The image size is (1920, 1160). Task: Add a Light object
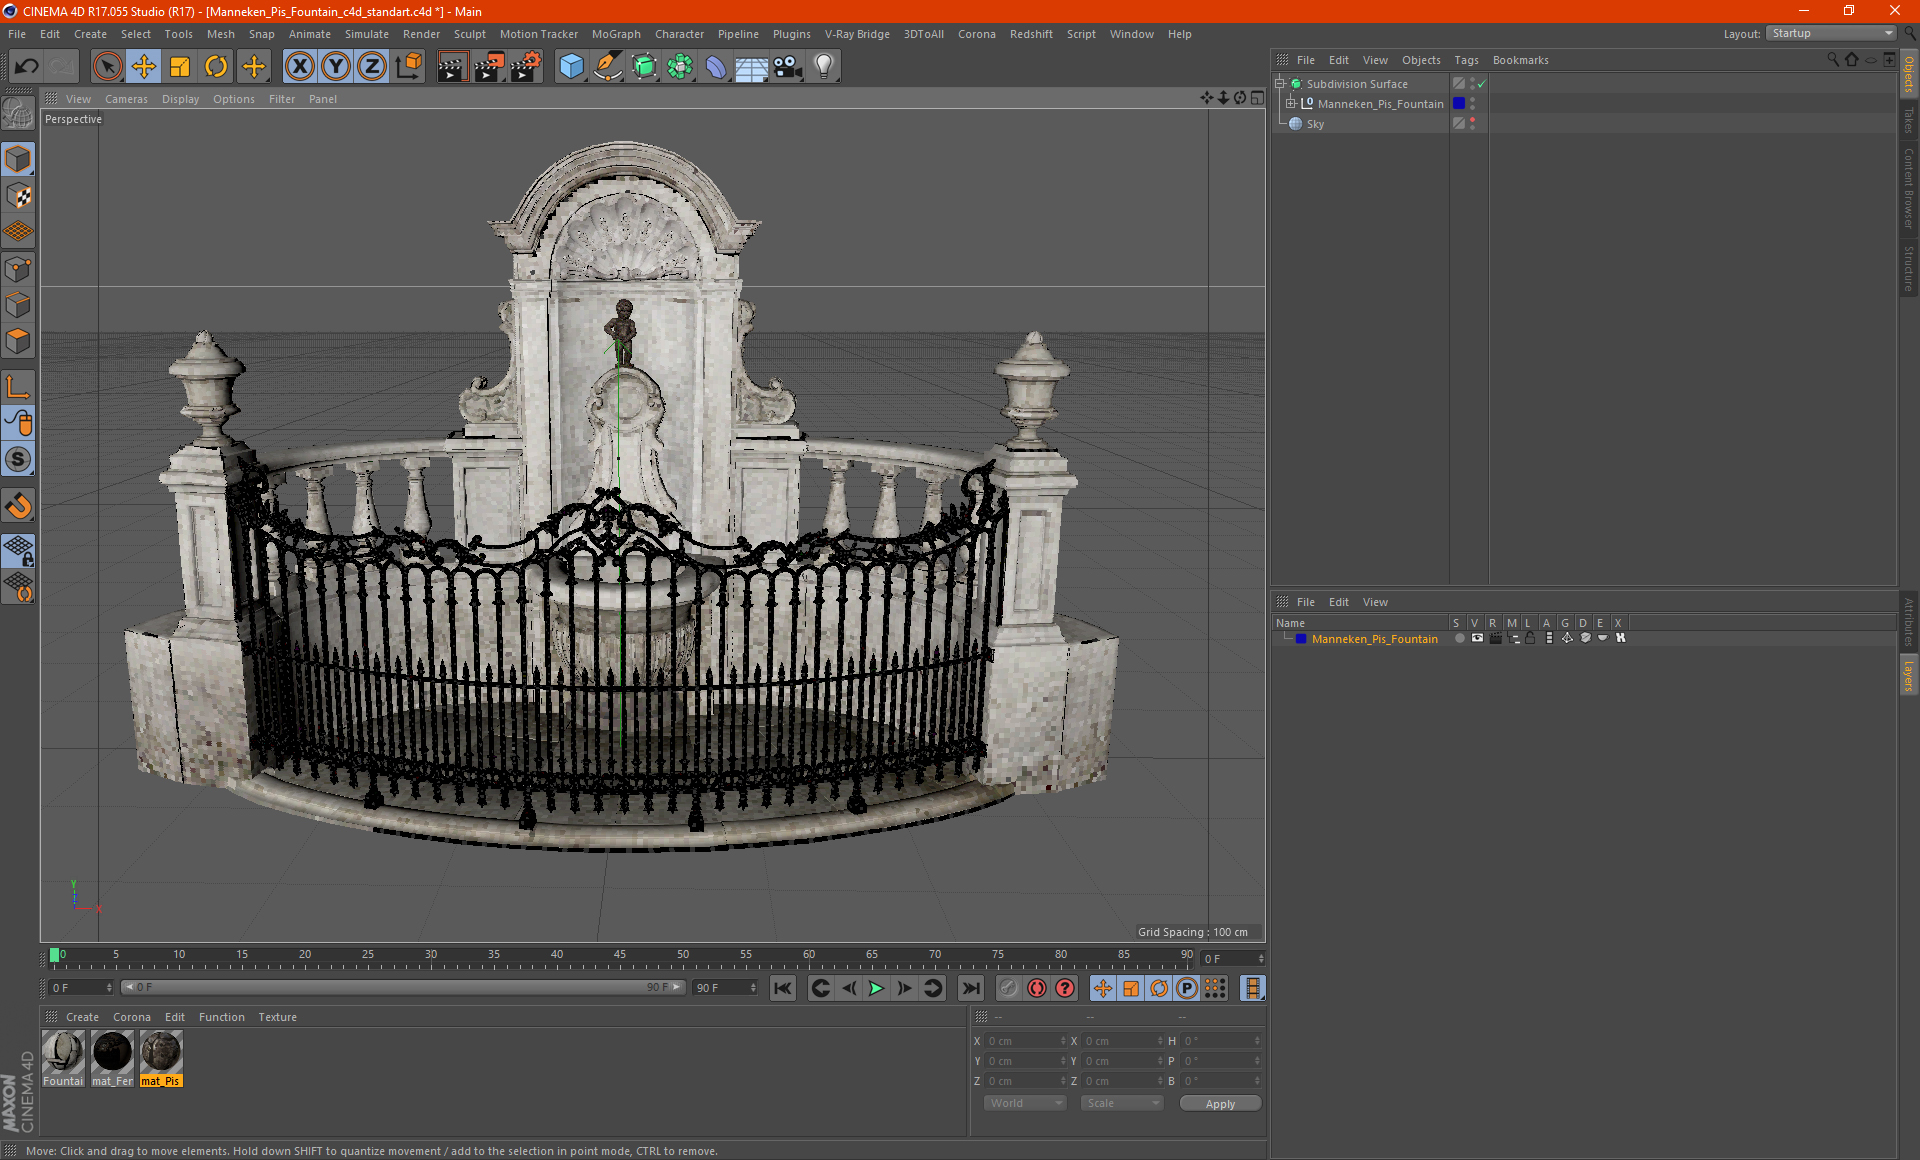[x=824, y=67]
